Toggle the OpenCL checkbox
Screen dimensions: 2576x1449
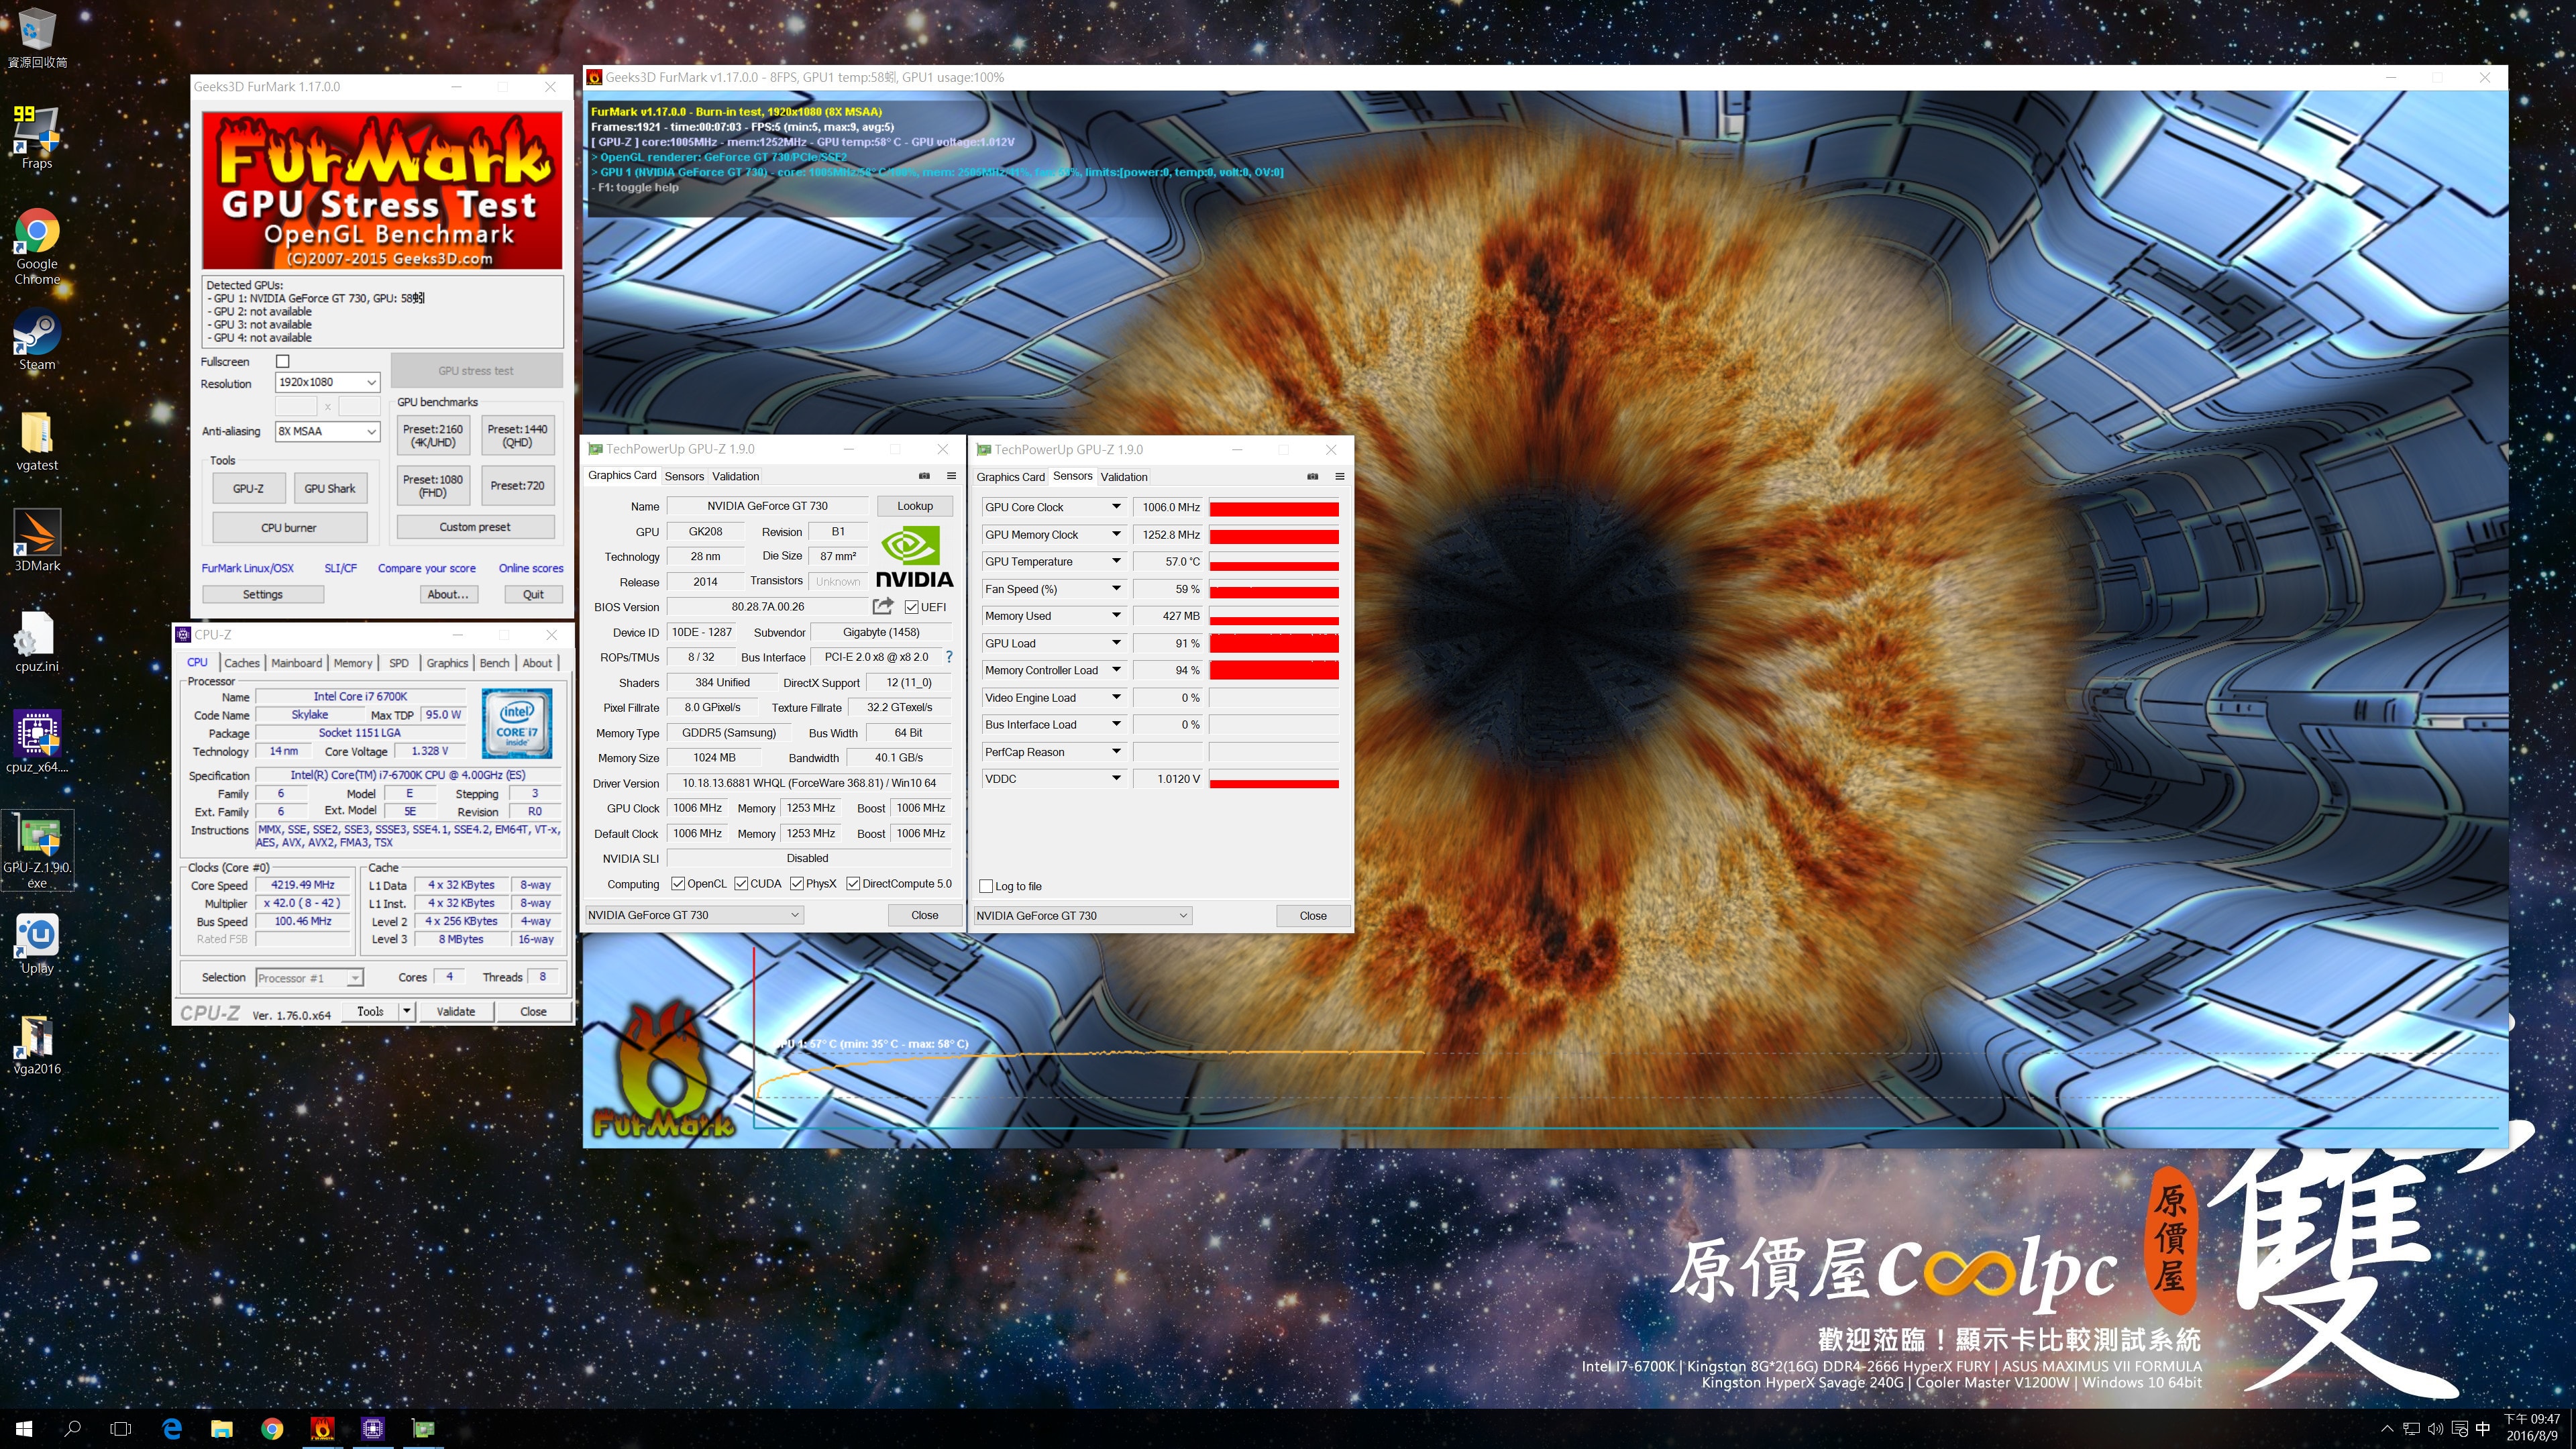pos(678,884)
